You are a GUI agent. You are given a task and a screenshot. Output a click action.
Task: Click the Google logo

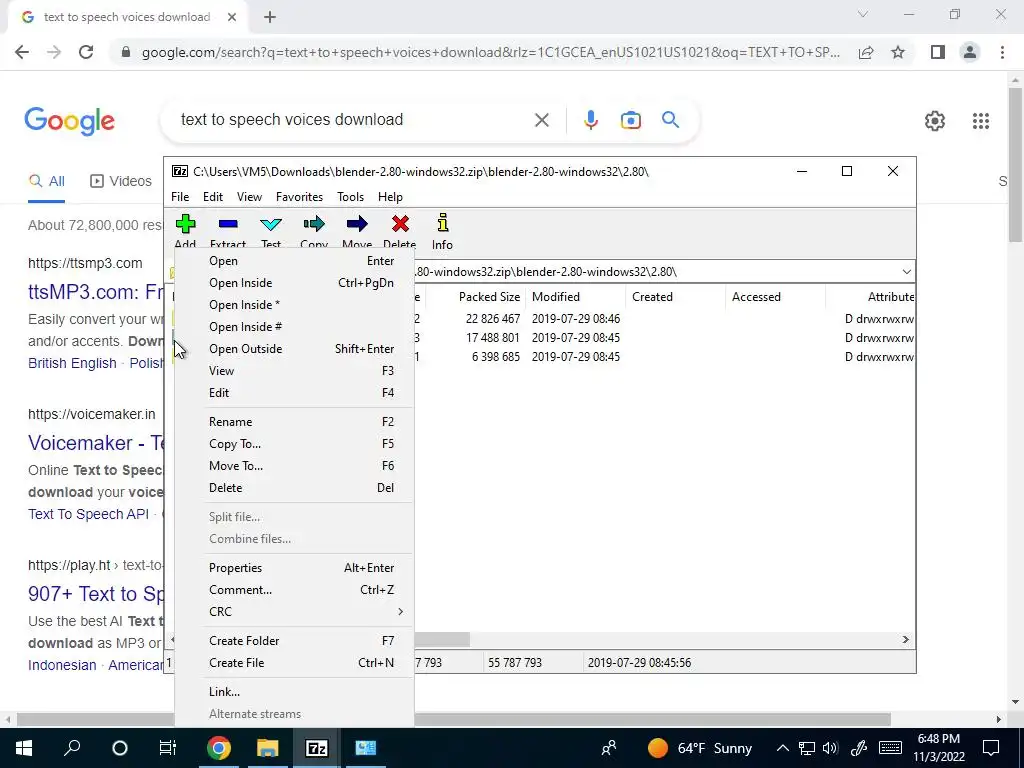pos(69,121)
